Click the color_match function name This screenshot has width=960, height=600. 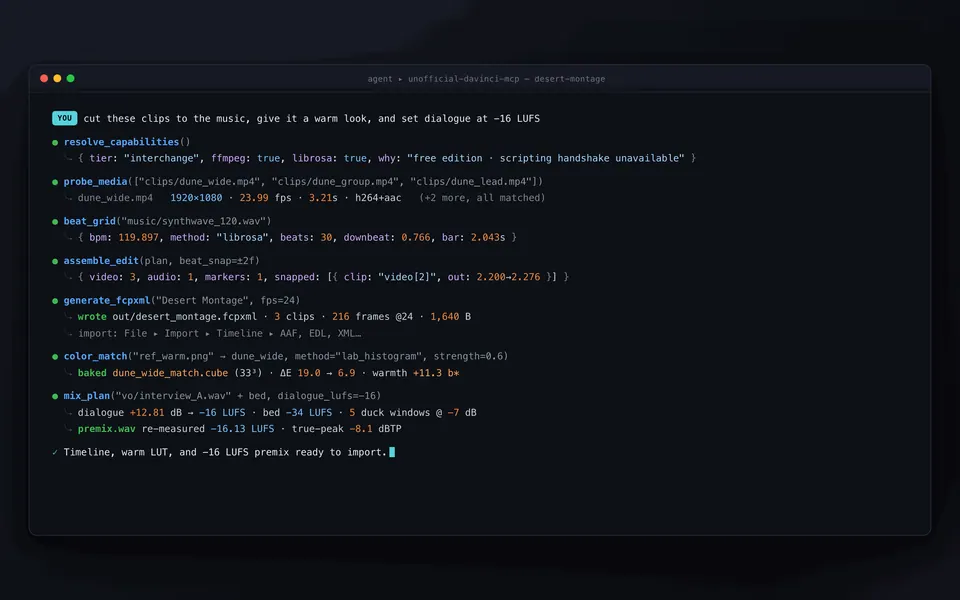pos(95,356)
